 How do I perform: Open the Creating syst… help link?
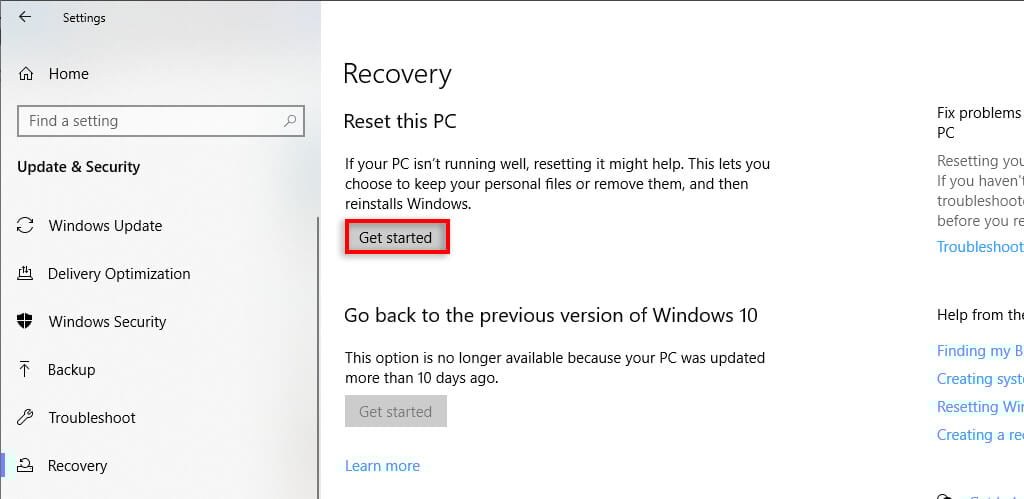click(x=980, y=379)
